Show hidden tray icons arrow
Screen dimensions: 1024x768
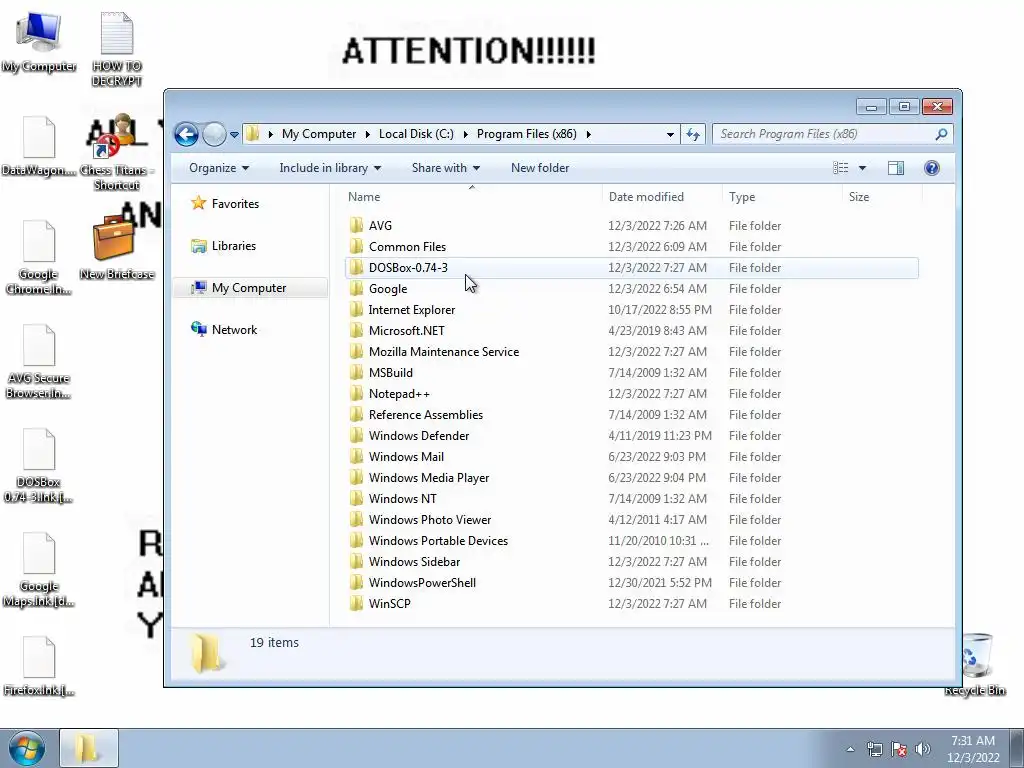[850, 749]
